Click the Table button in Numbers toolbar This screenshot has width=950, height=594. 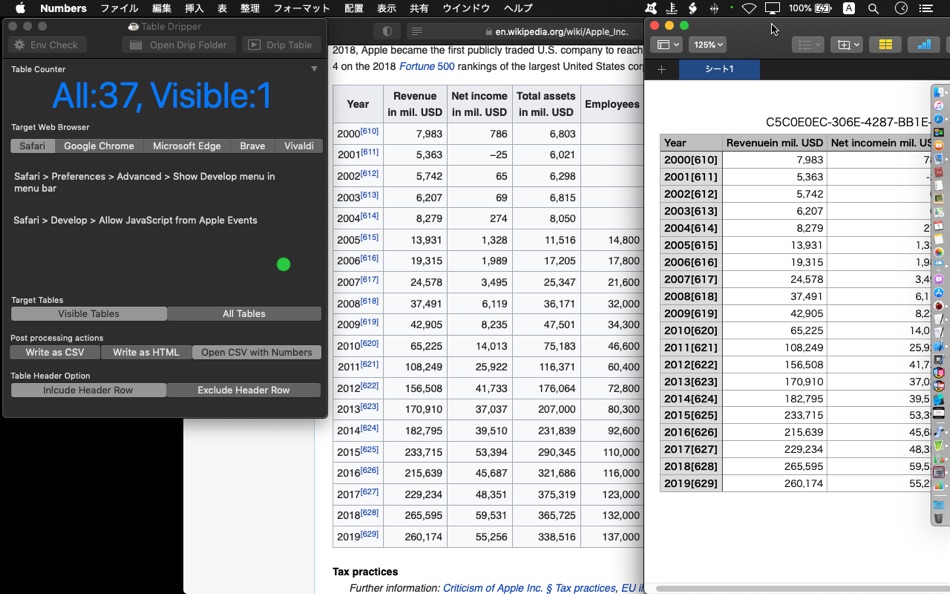885,44
